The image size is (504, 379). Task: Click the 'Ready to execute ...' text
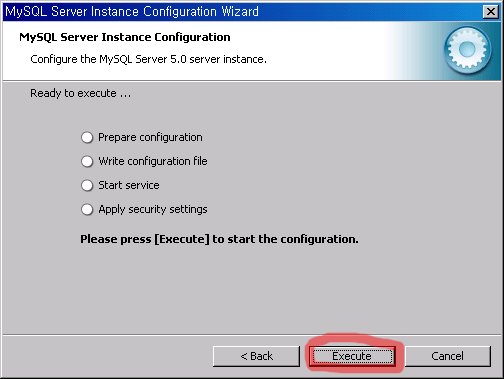tap(81, 93)
